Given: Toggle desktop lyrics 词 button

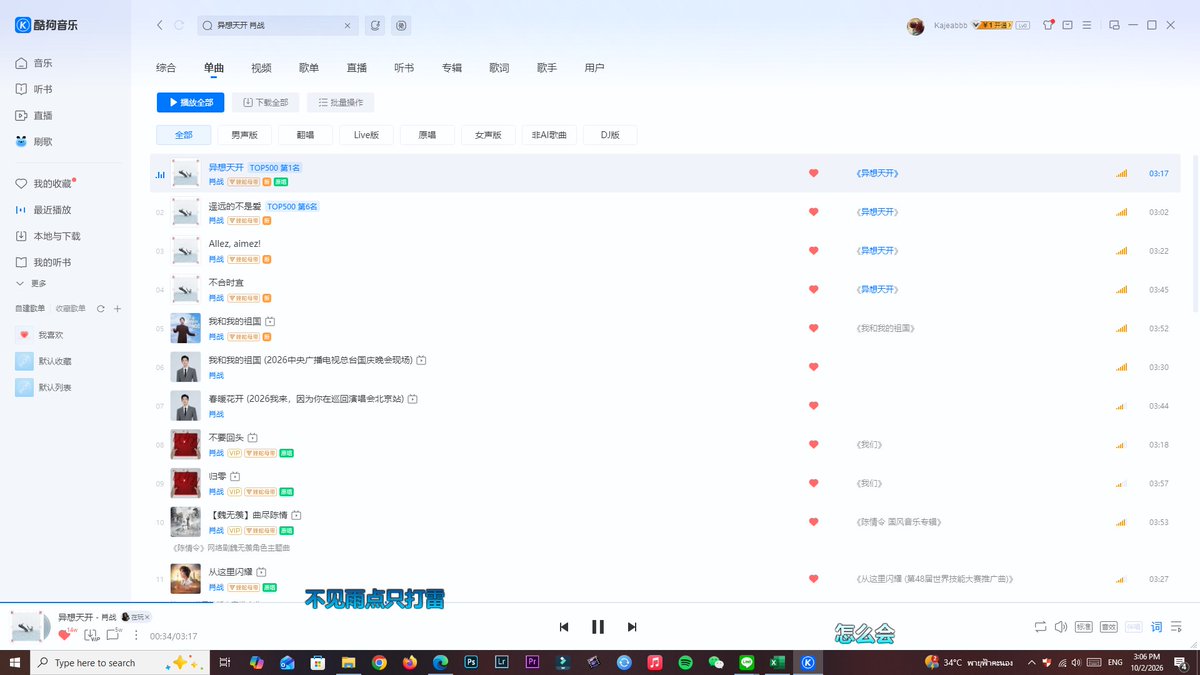Looking at the screenshot, I should 1157,627.
